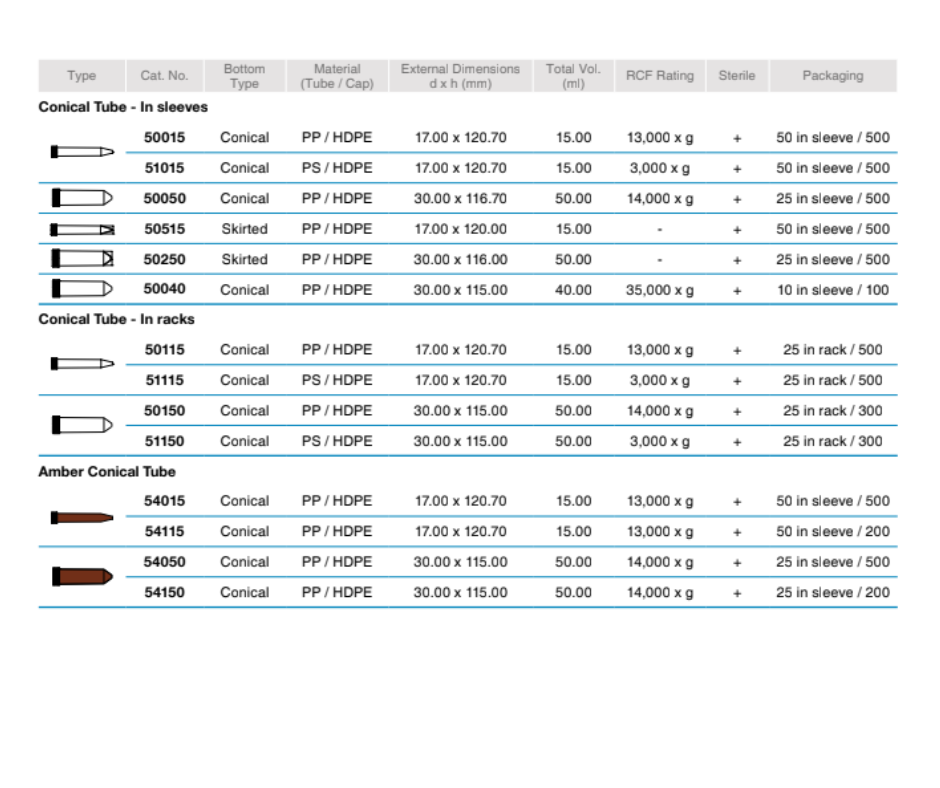Select the 10 in sleeve / 100 packaging cell
This screenshot has width=940, height=788.
click(832, 290)
